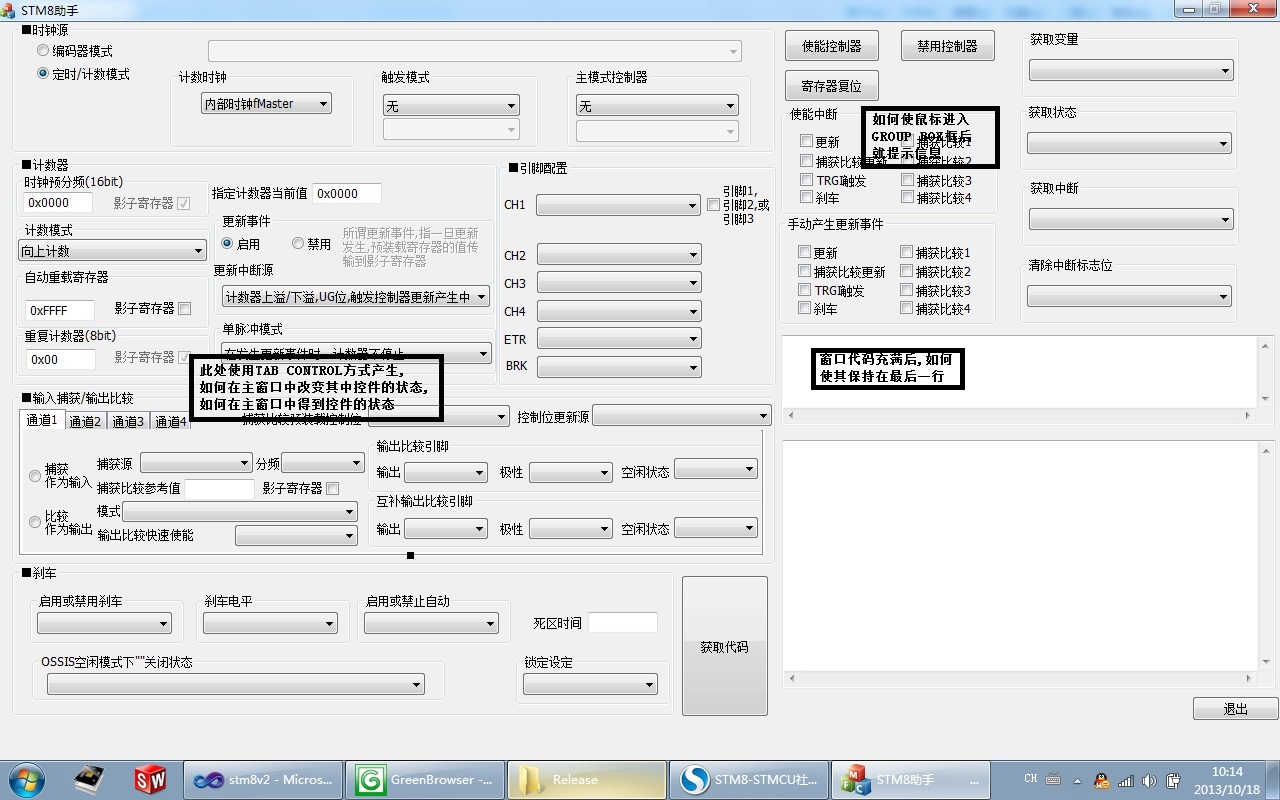This screenshot has height=800, width=1280.
Task: Open the Windows Start menu orb
Action: pyautogui.click(x=25, y=779)
